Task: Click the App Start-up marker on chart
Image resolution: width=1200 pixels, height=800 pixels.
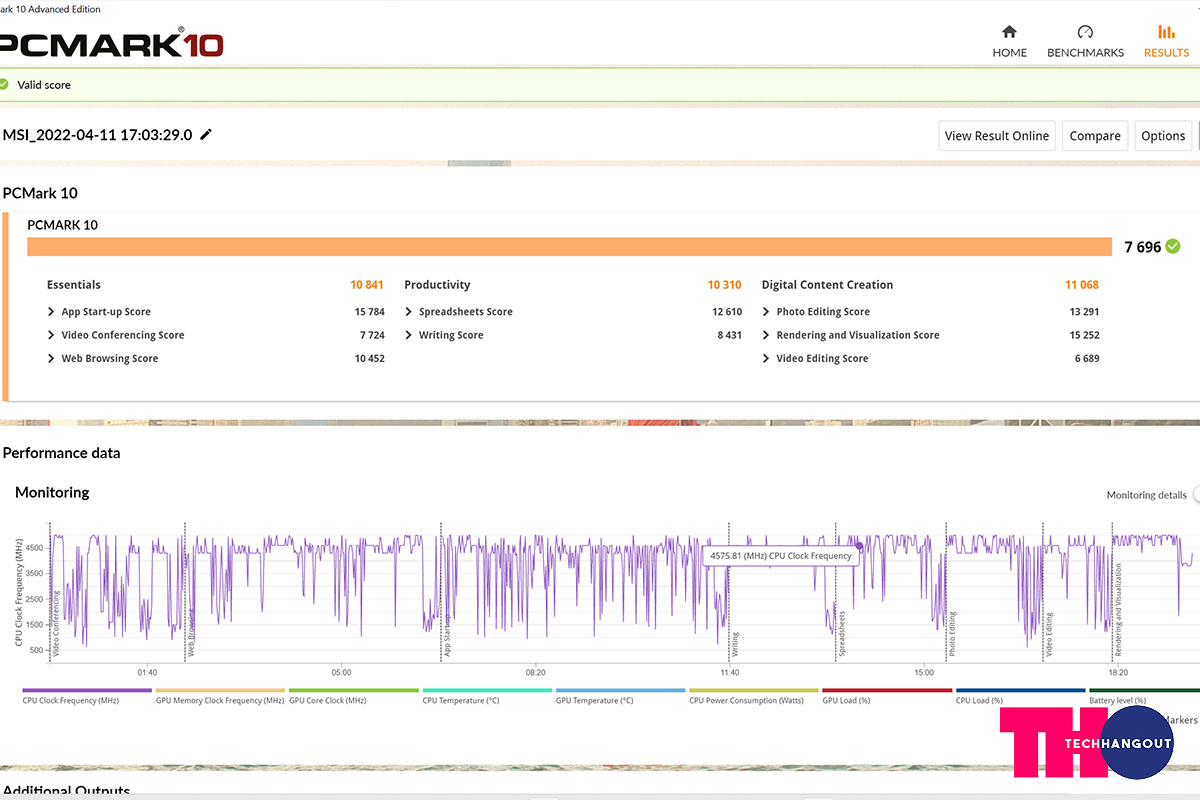Action: [x=447, y=637]
